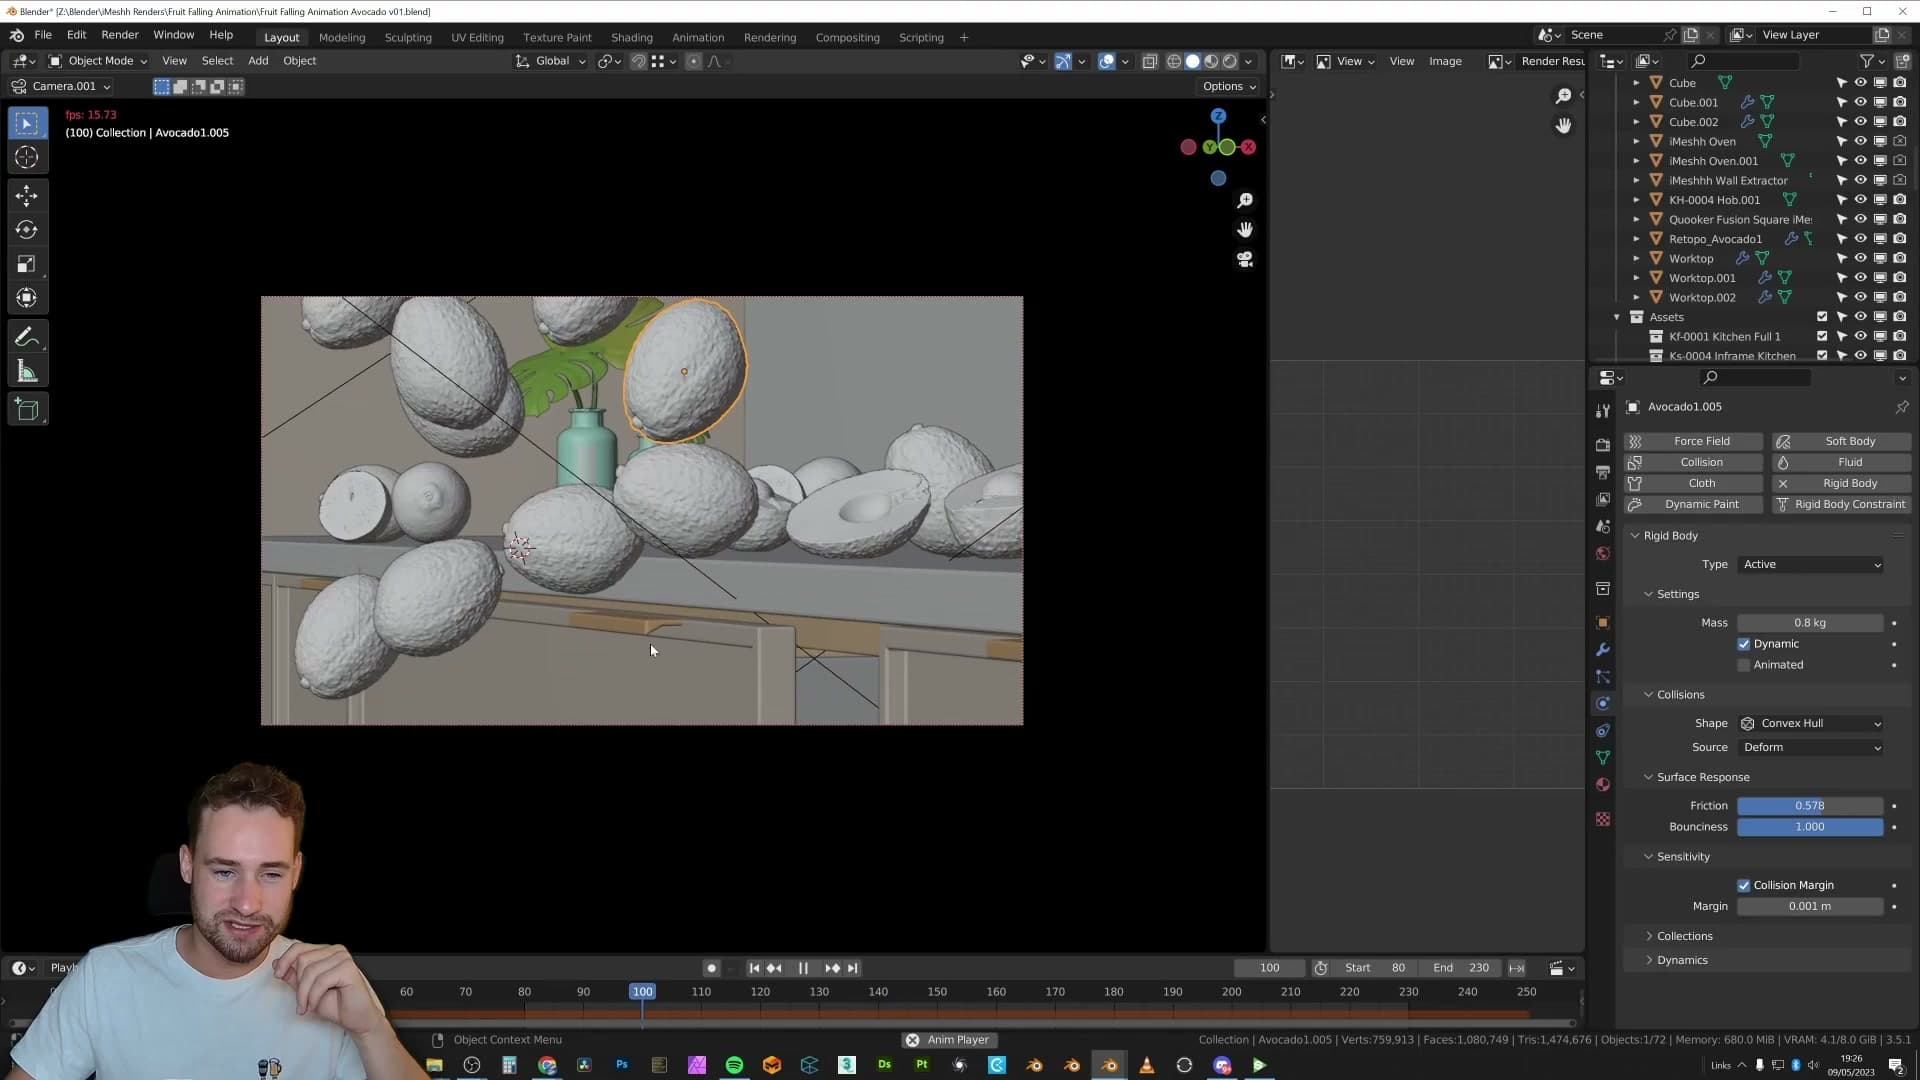Switch to wireframe viewport shading

click(1174, 62)
